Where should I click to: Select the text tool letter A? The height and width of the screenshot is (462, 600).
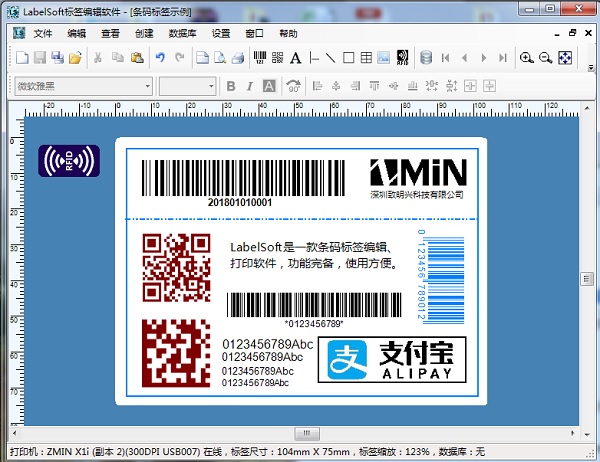[295, 58]
